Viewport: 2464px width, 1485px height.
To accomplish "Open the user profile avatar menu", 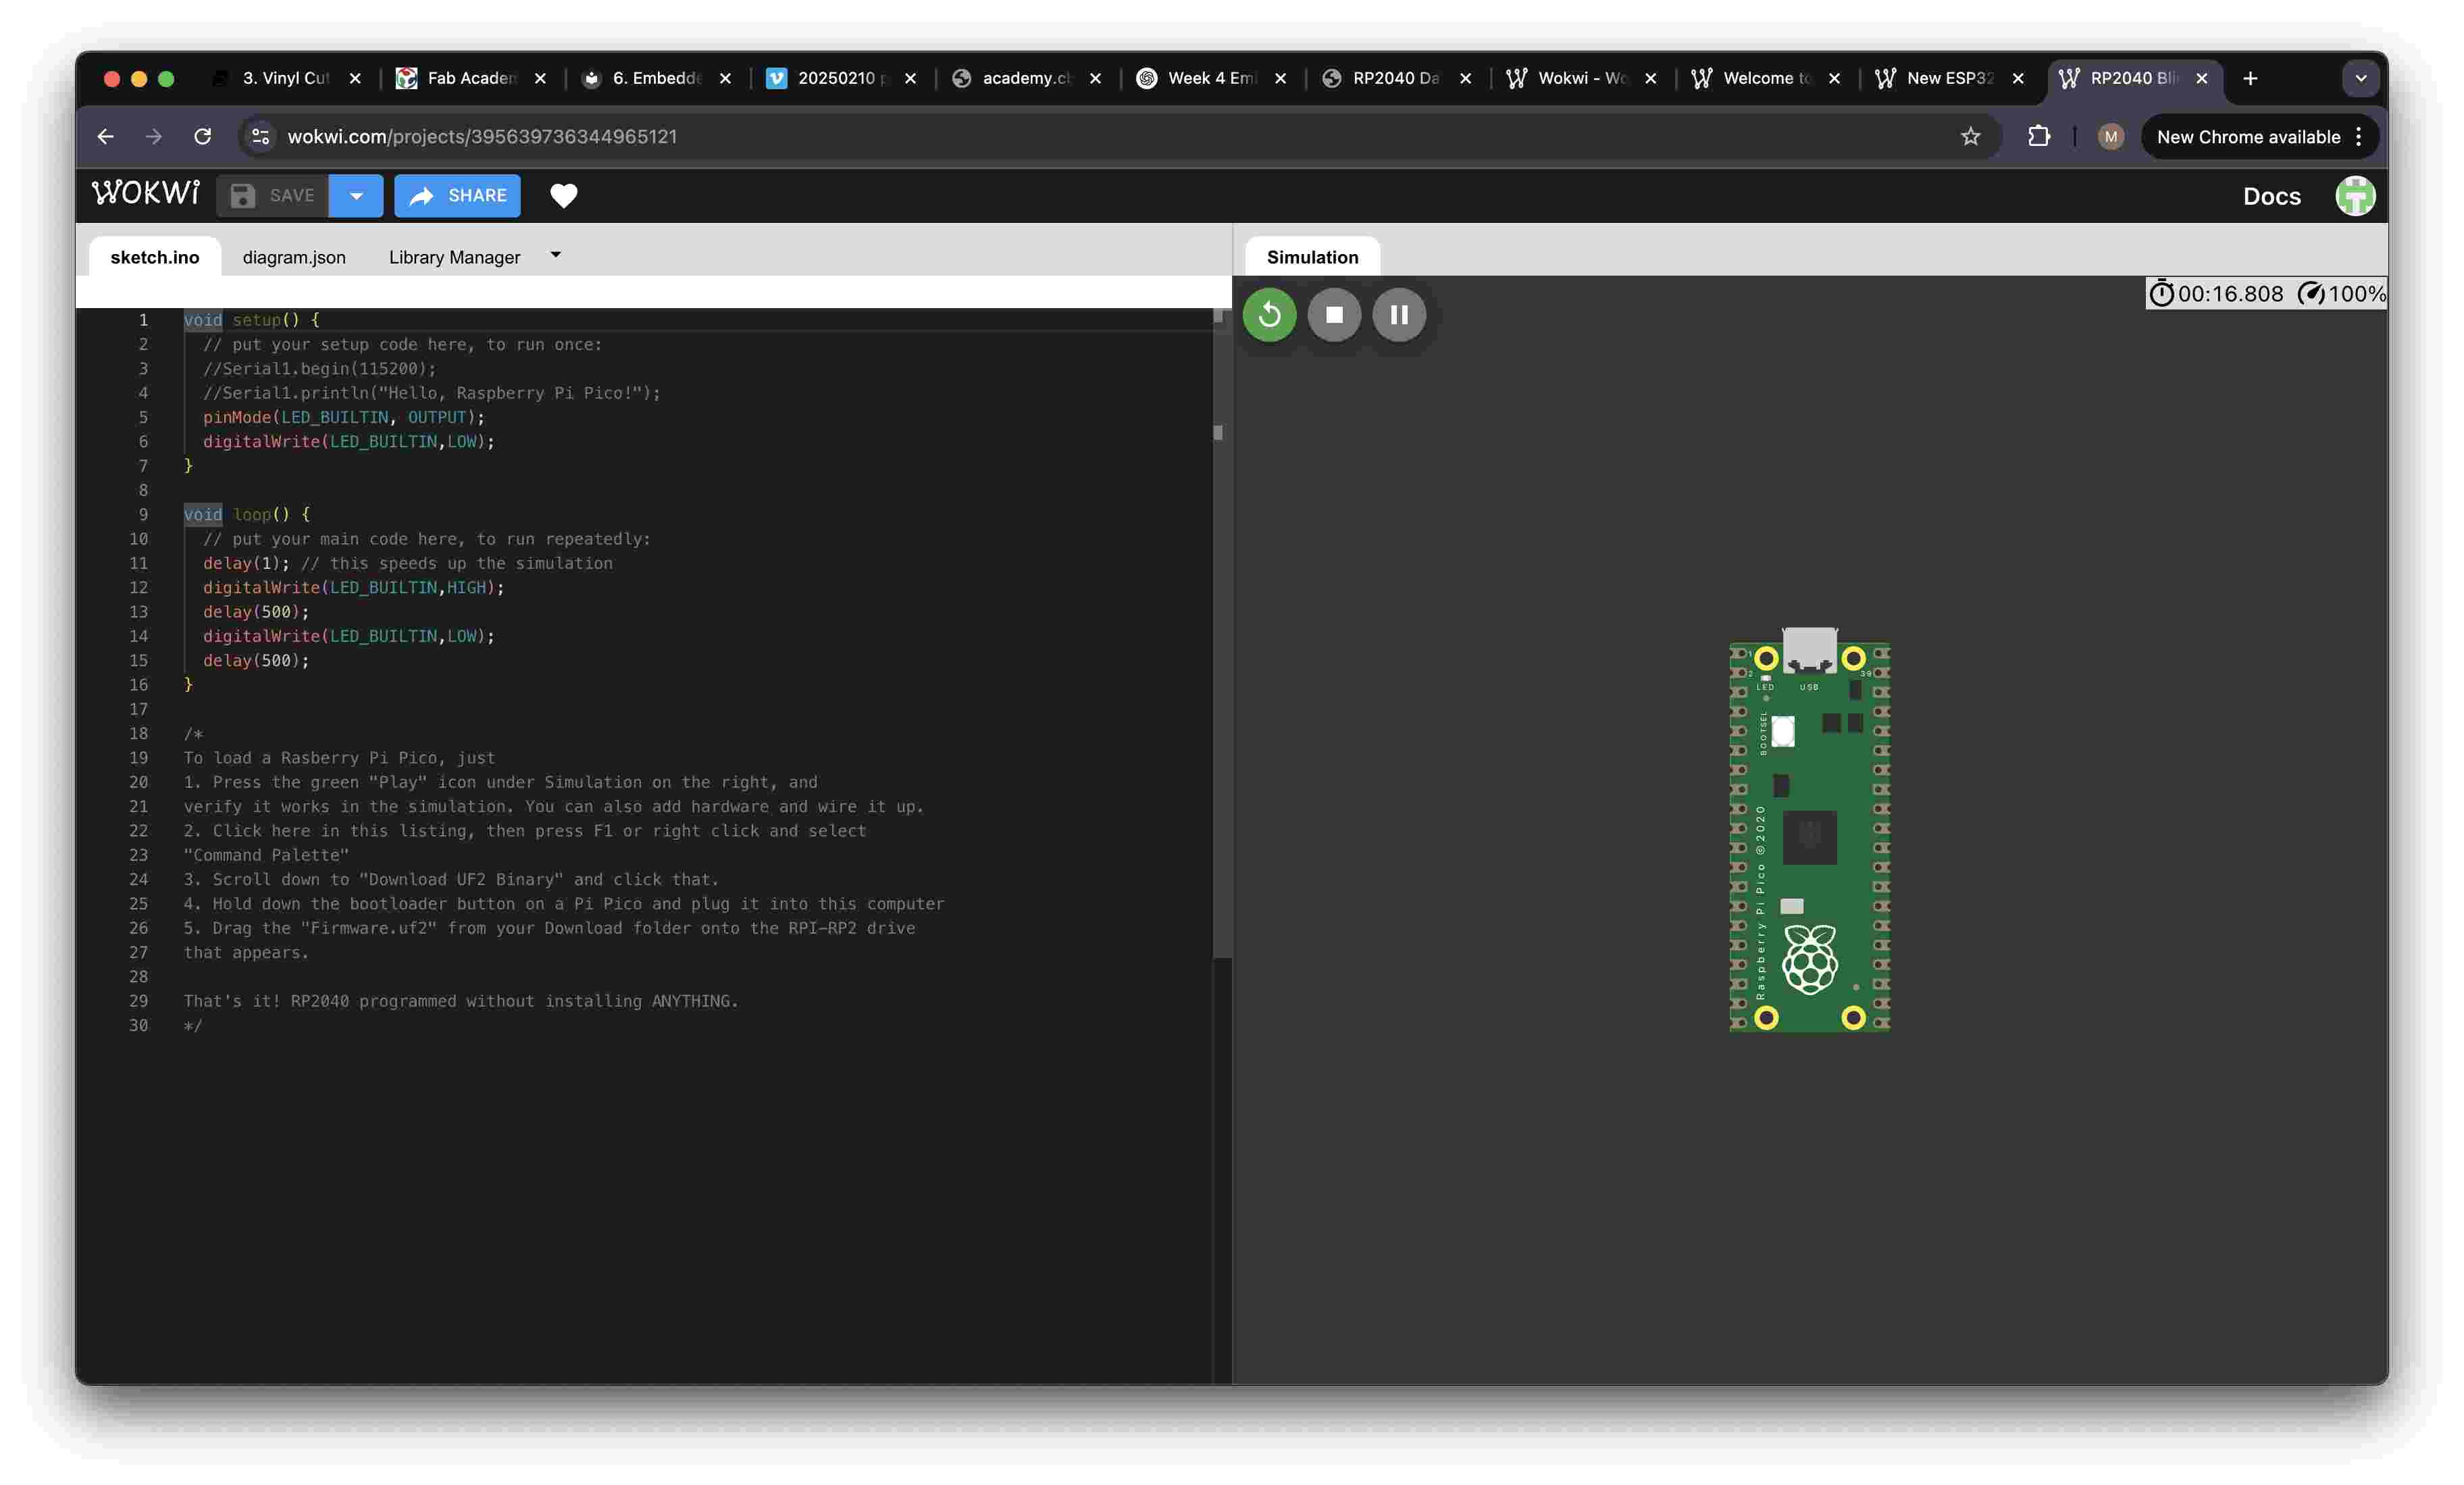I will (x=2354, y=196).
